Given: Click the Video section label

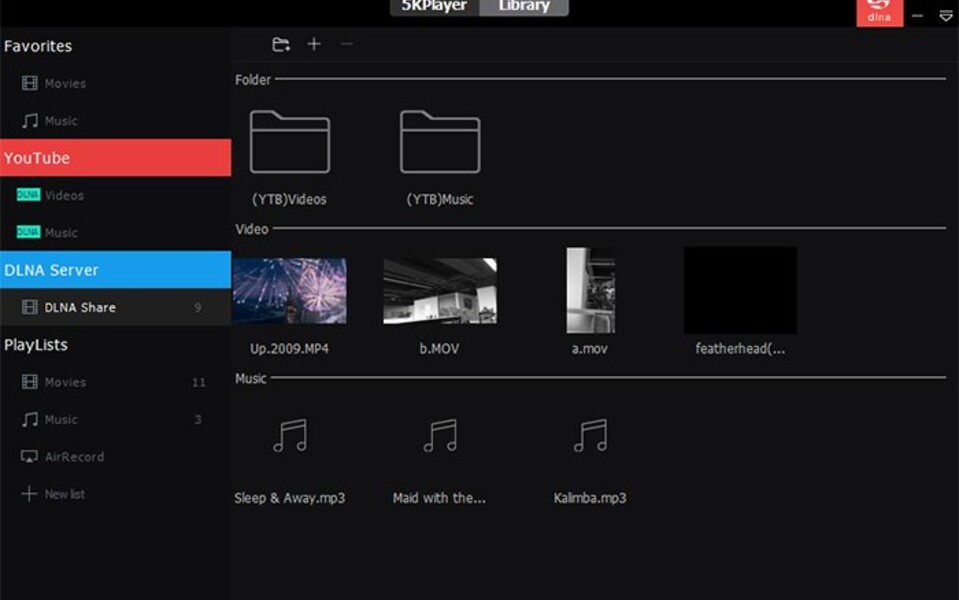Looking at the screenshot, I should pyautogui.click(x=252, y=229).
